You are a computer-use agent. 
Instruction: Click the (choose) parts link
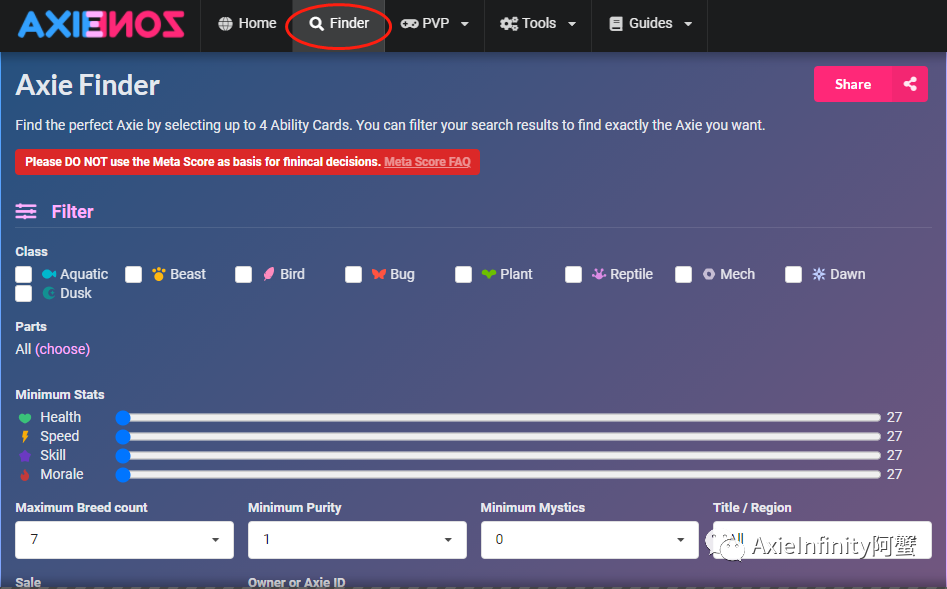click(62, 349)
